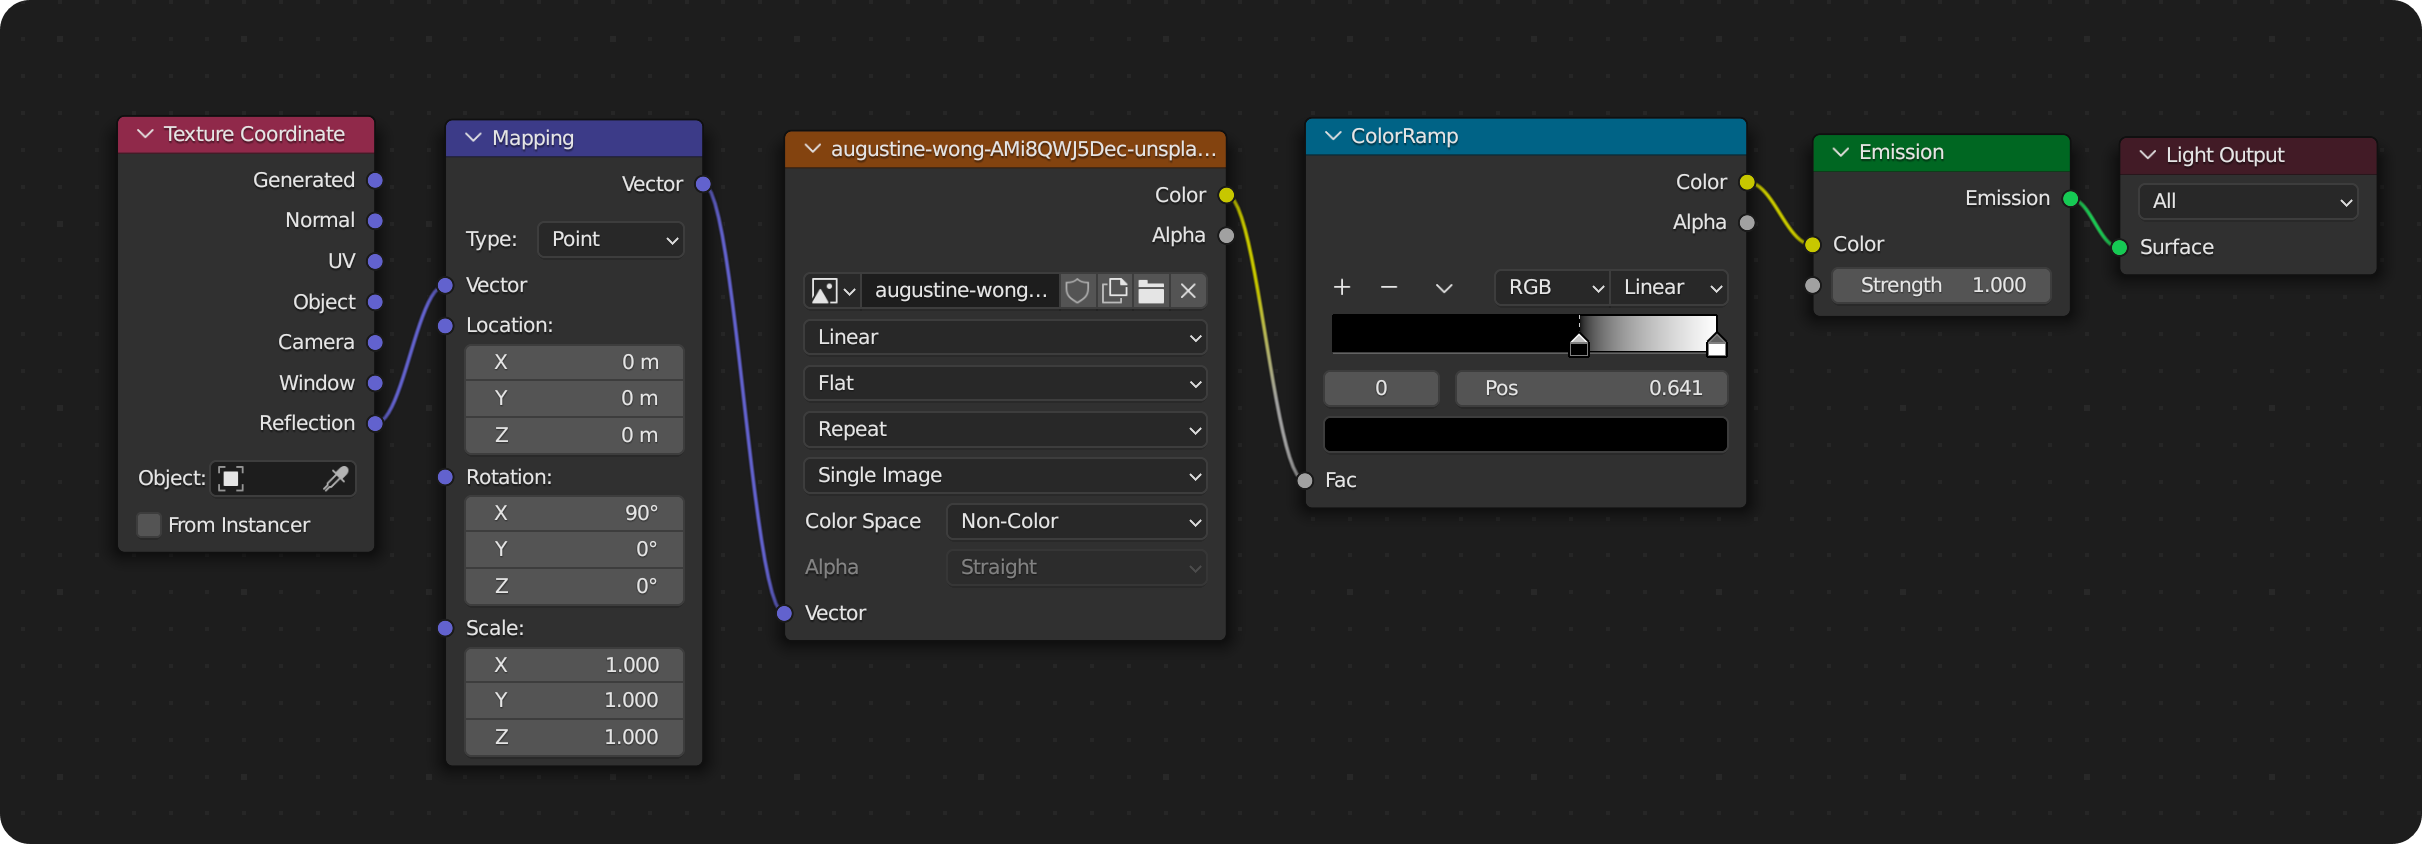Enable From Instancer checkbox
This screenshot has height=844, width=2422.
(149, 525)
